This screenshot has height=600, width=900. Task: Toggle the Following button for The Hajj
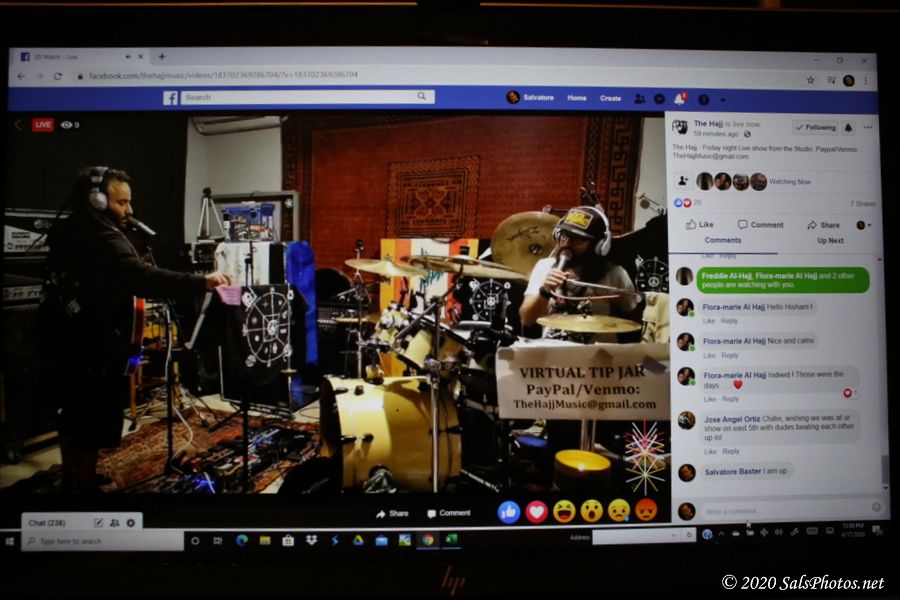point(815,127)
